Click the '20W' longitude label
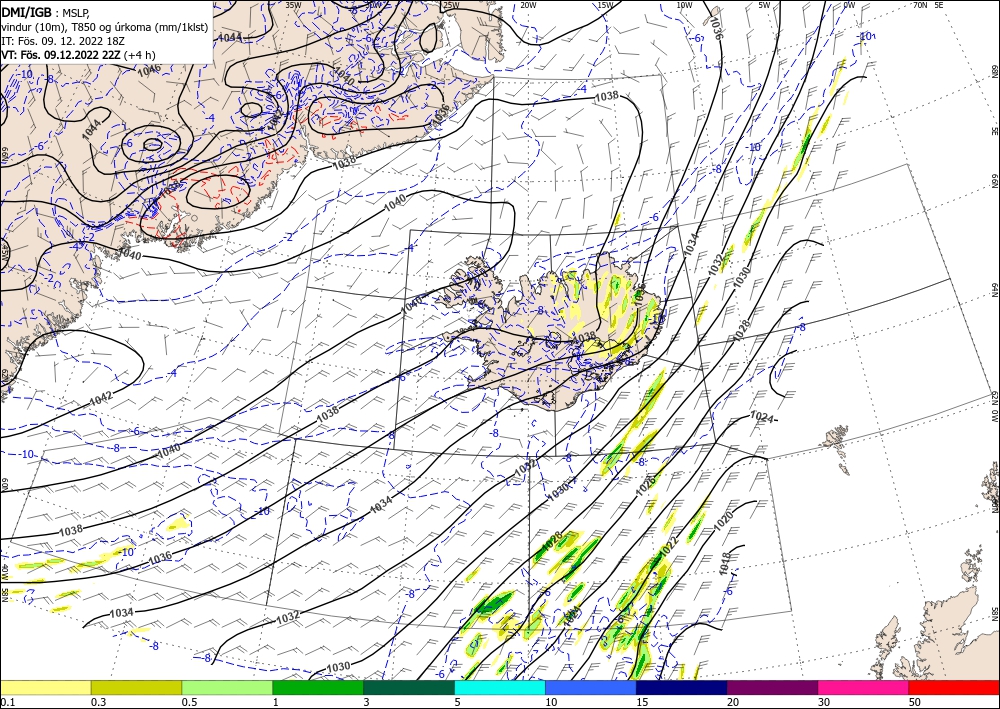 coord(528,4)
